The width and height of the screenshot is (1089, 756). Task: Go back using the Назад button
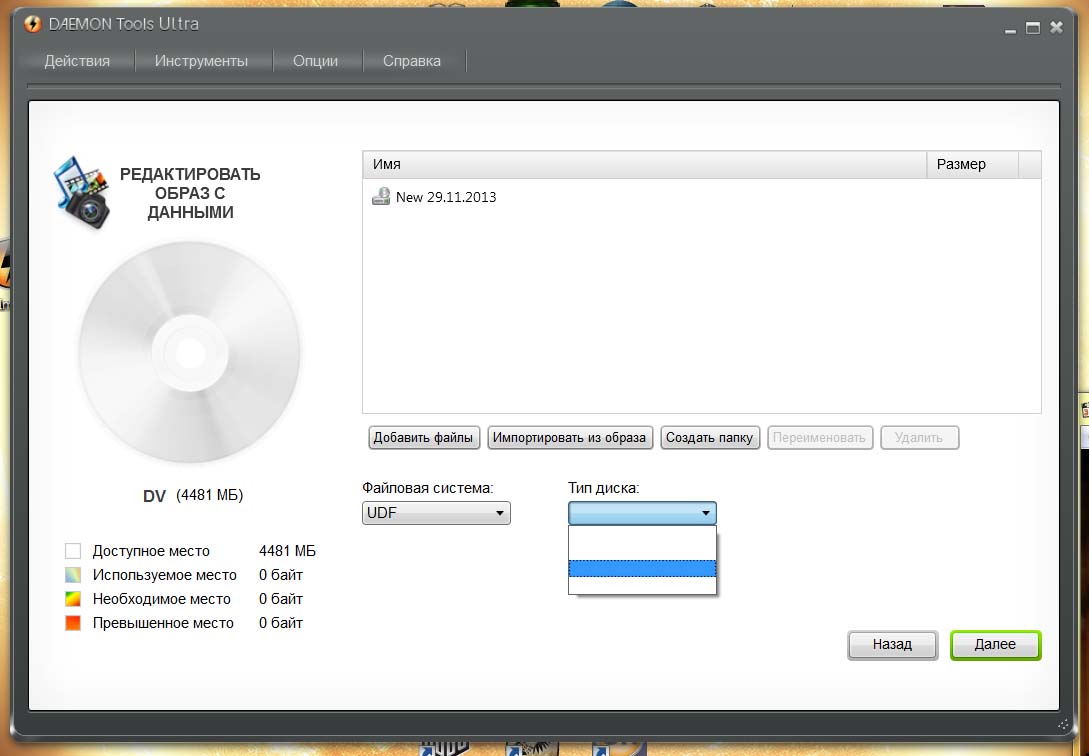tap(892, 645)
